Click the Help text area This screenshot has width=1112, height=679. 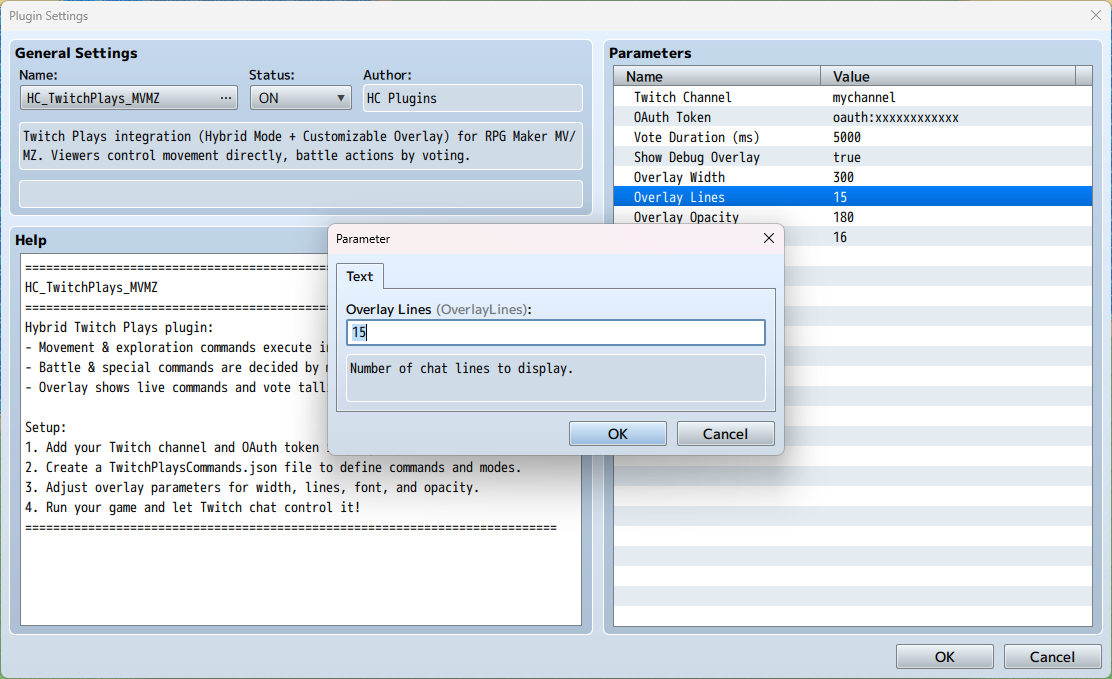(x=301, y=440)
